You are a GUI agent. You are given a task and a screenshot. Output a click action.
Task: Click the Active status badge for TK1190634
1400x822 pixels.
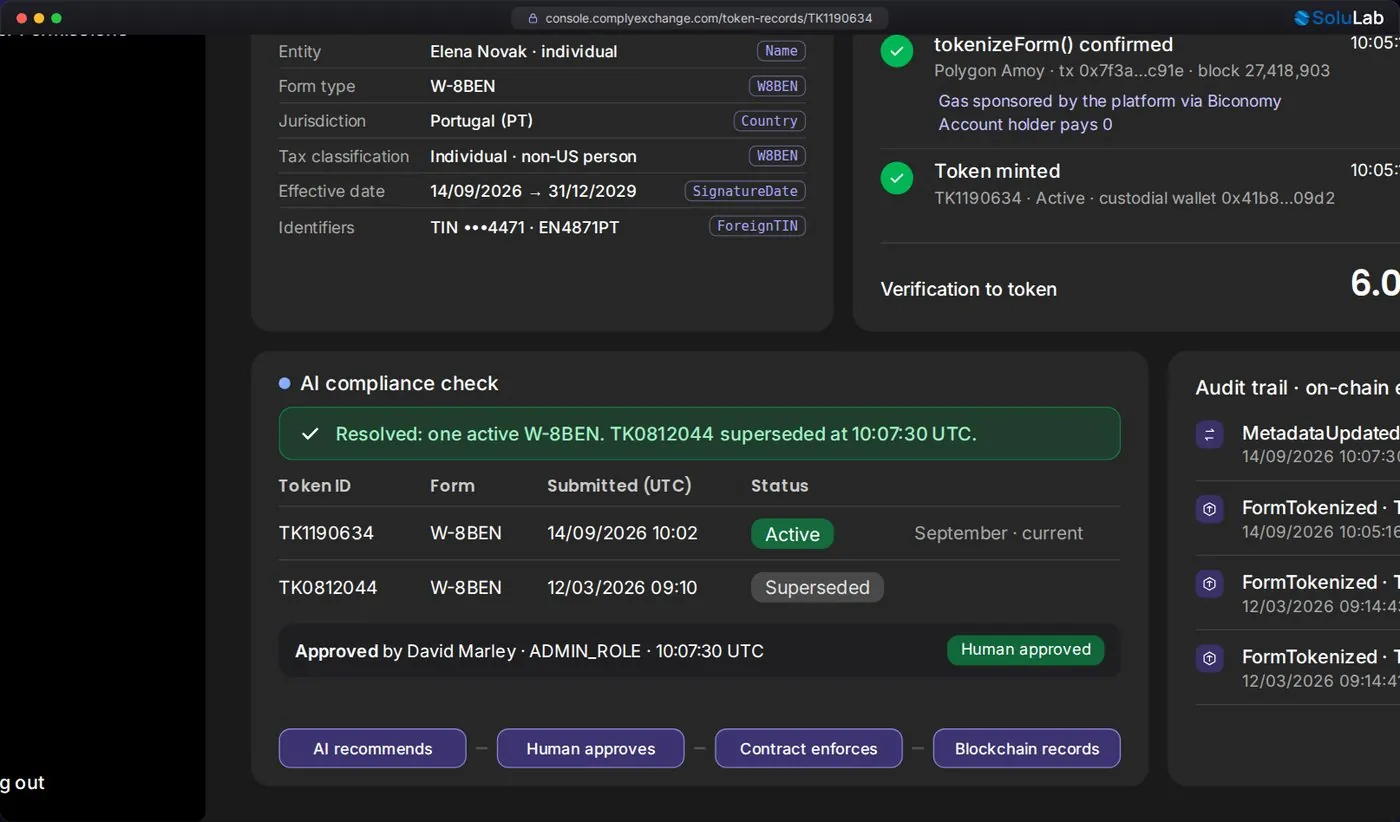click(792, 534)
